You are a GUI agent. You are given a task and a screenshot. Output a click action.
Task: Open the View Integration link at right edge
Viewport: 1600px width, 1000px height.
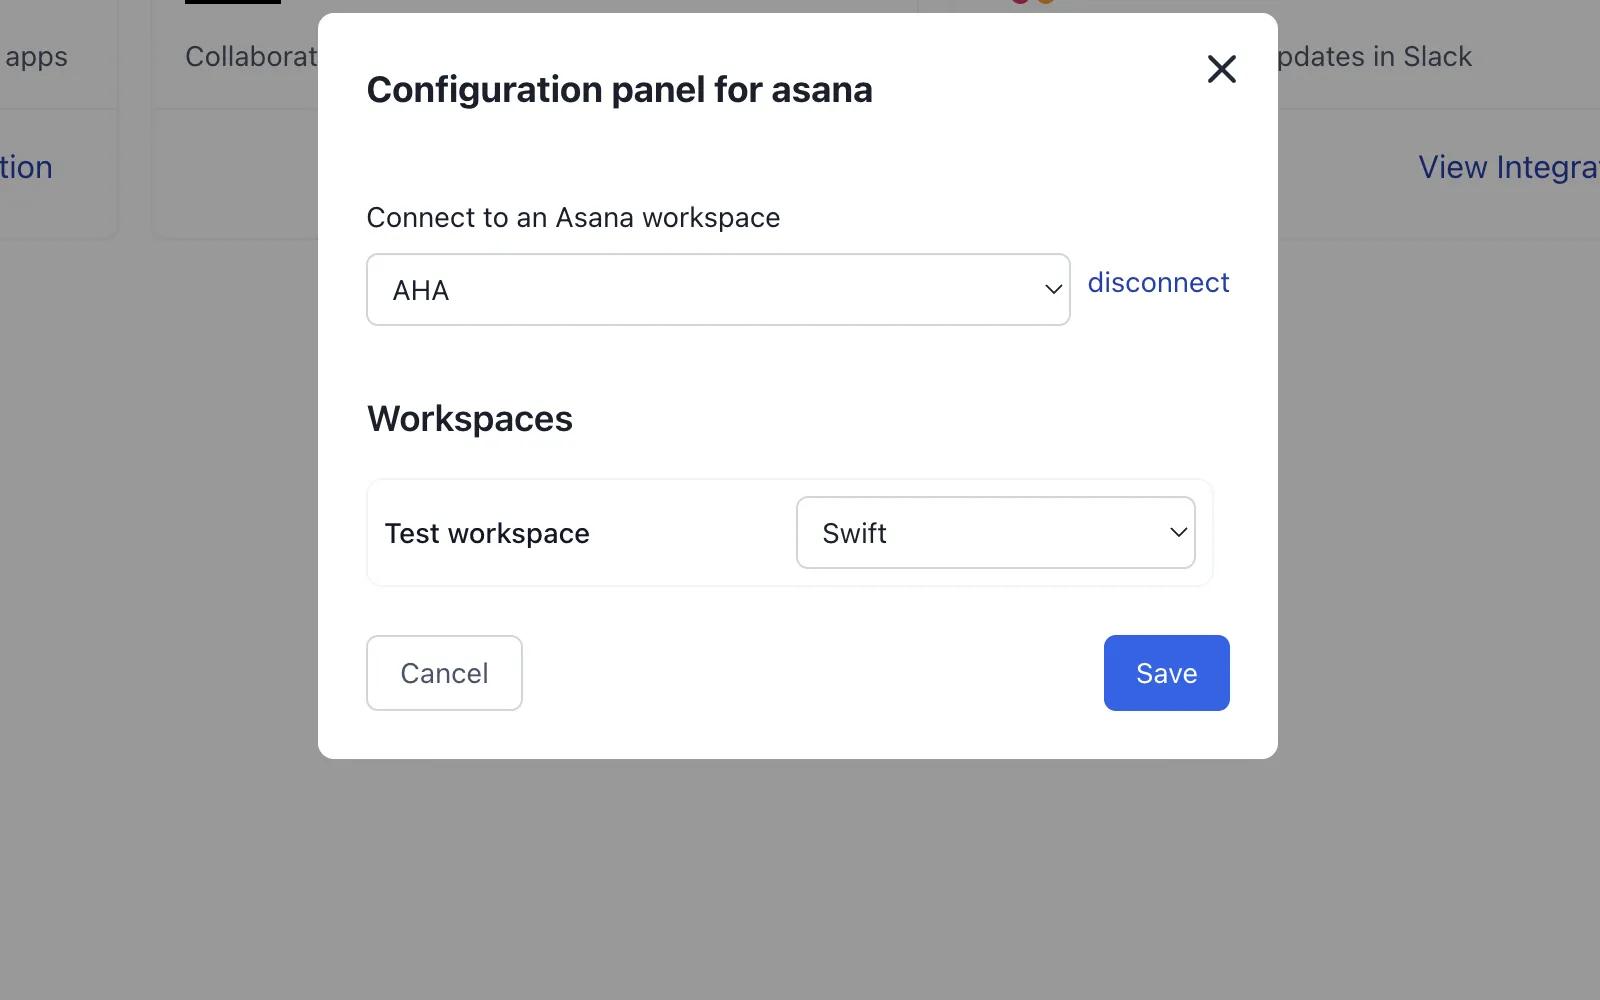1508,168
